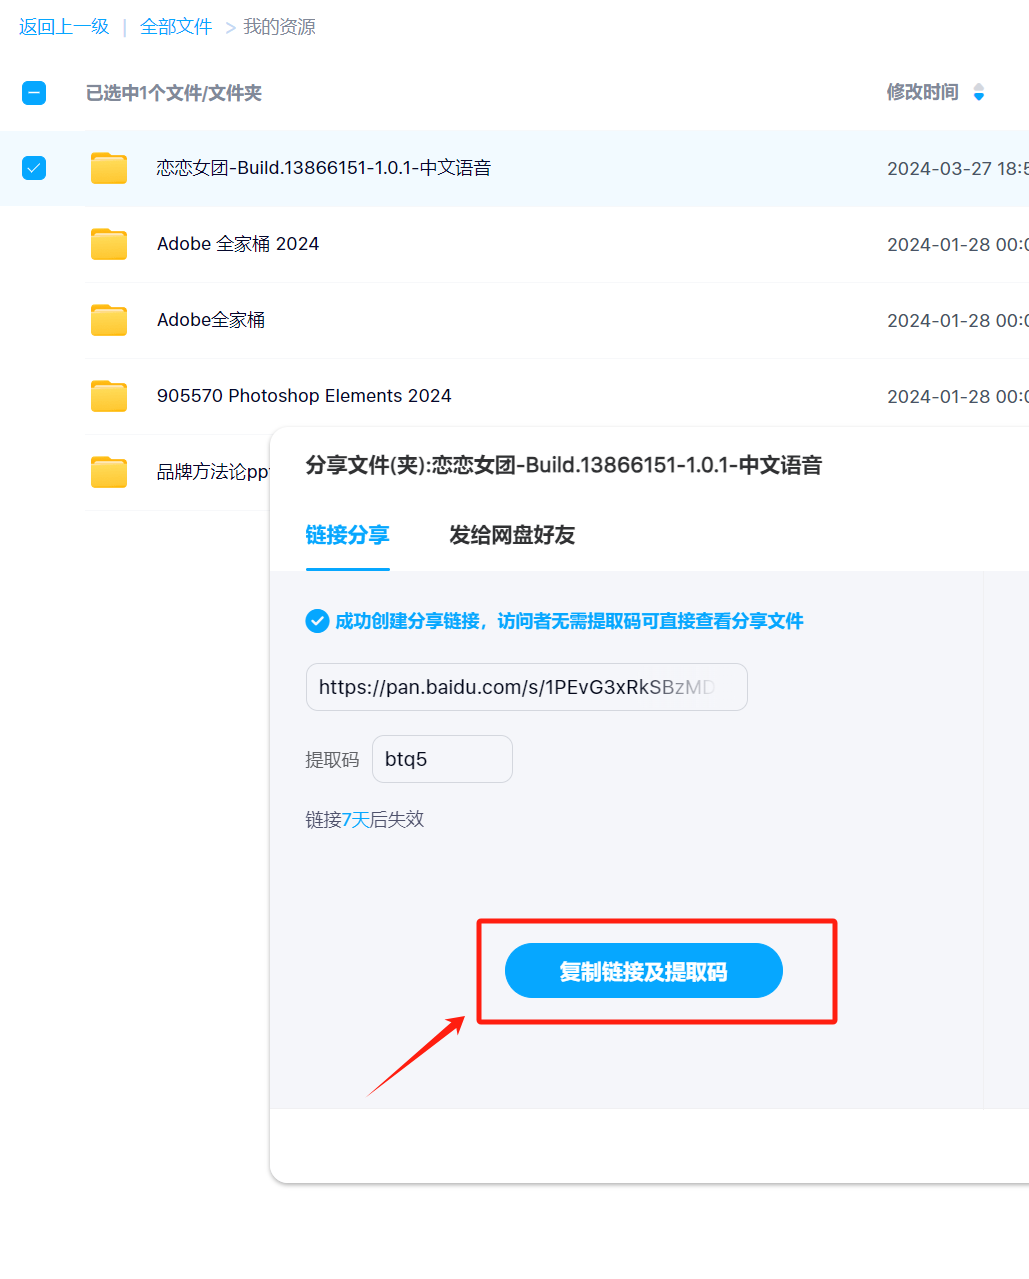The width and height of the screenshot is (1029, 1279).
Task: Open the 905570 Photoshop Elements folder icon
Action: pos(109,396)
